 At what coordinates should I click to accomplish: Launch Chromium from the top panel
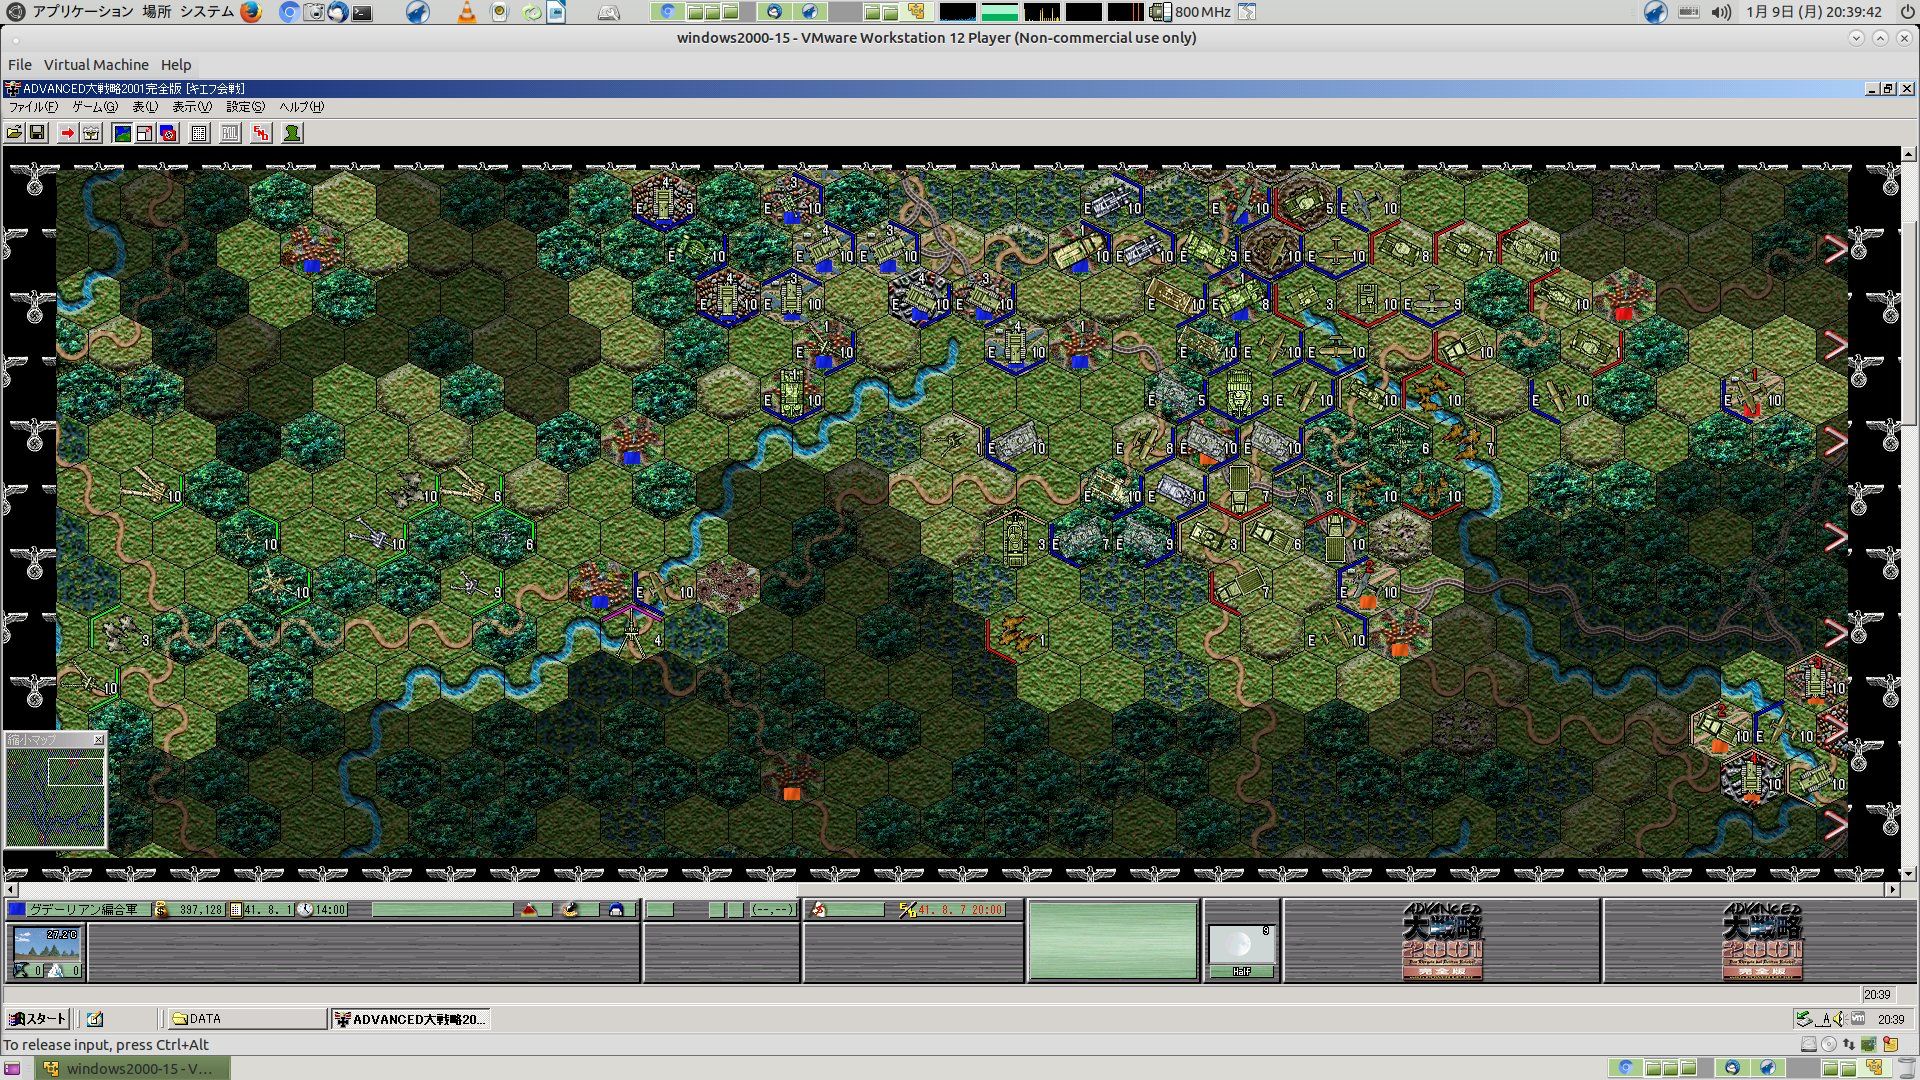pyautogui.click(x=289, y=12)
